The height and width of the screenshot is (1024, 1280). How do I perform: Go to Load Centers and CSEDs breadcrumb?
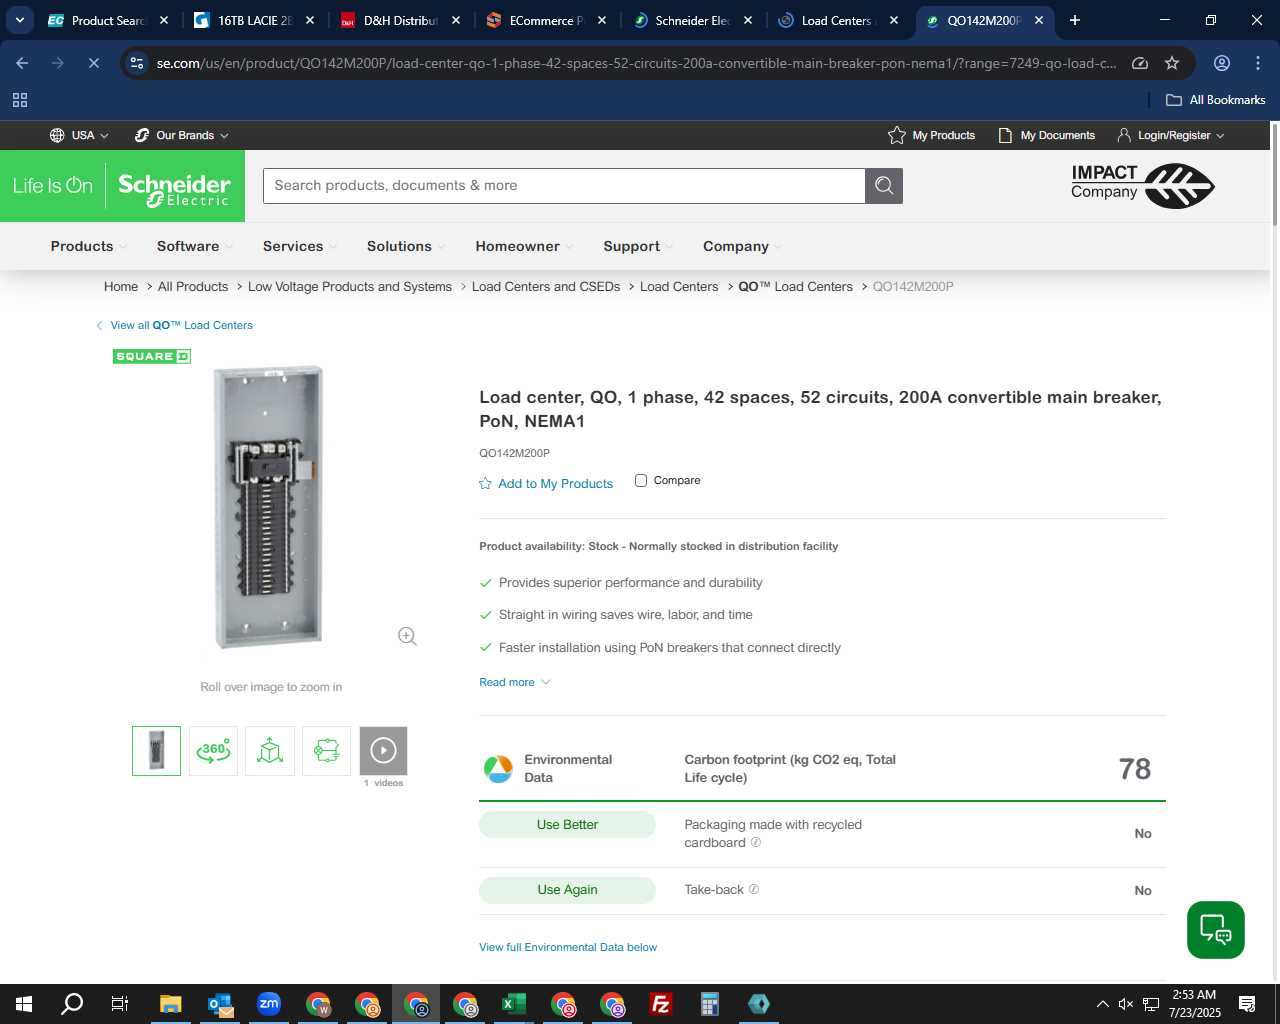click(546, 286)
